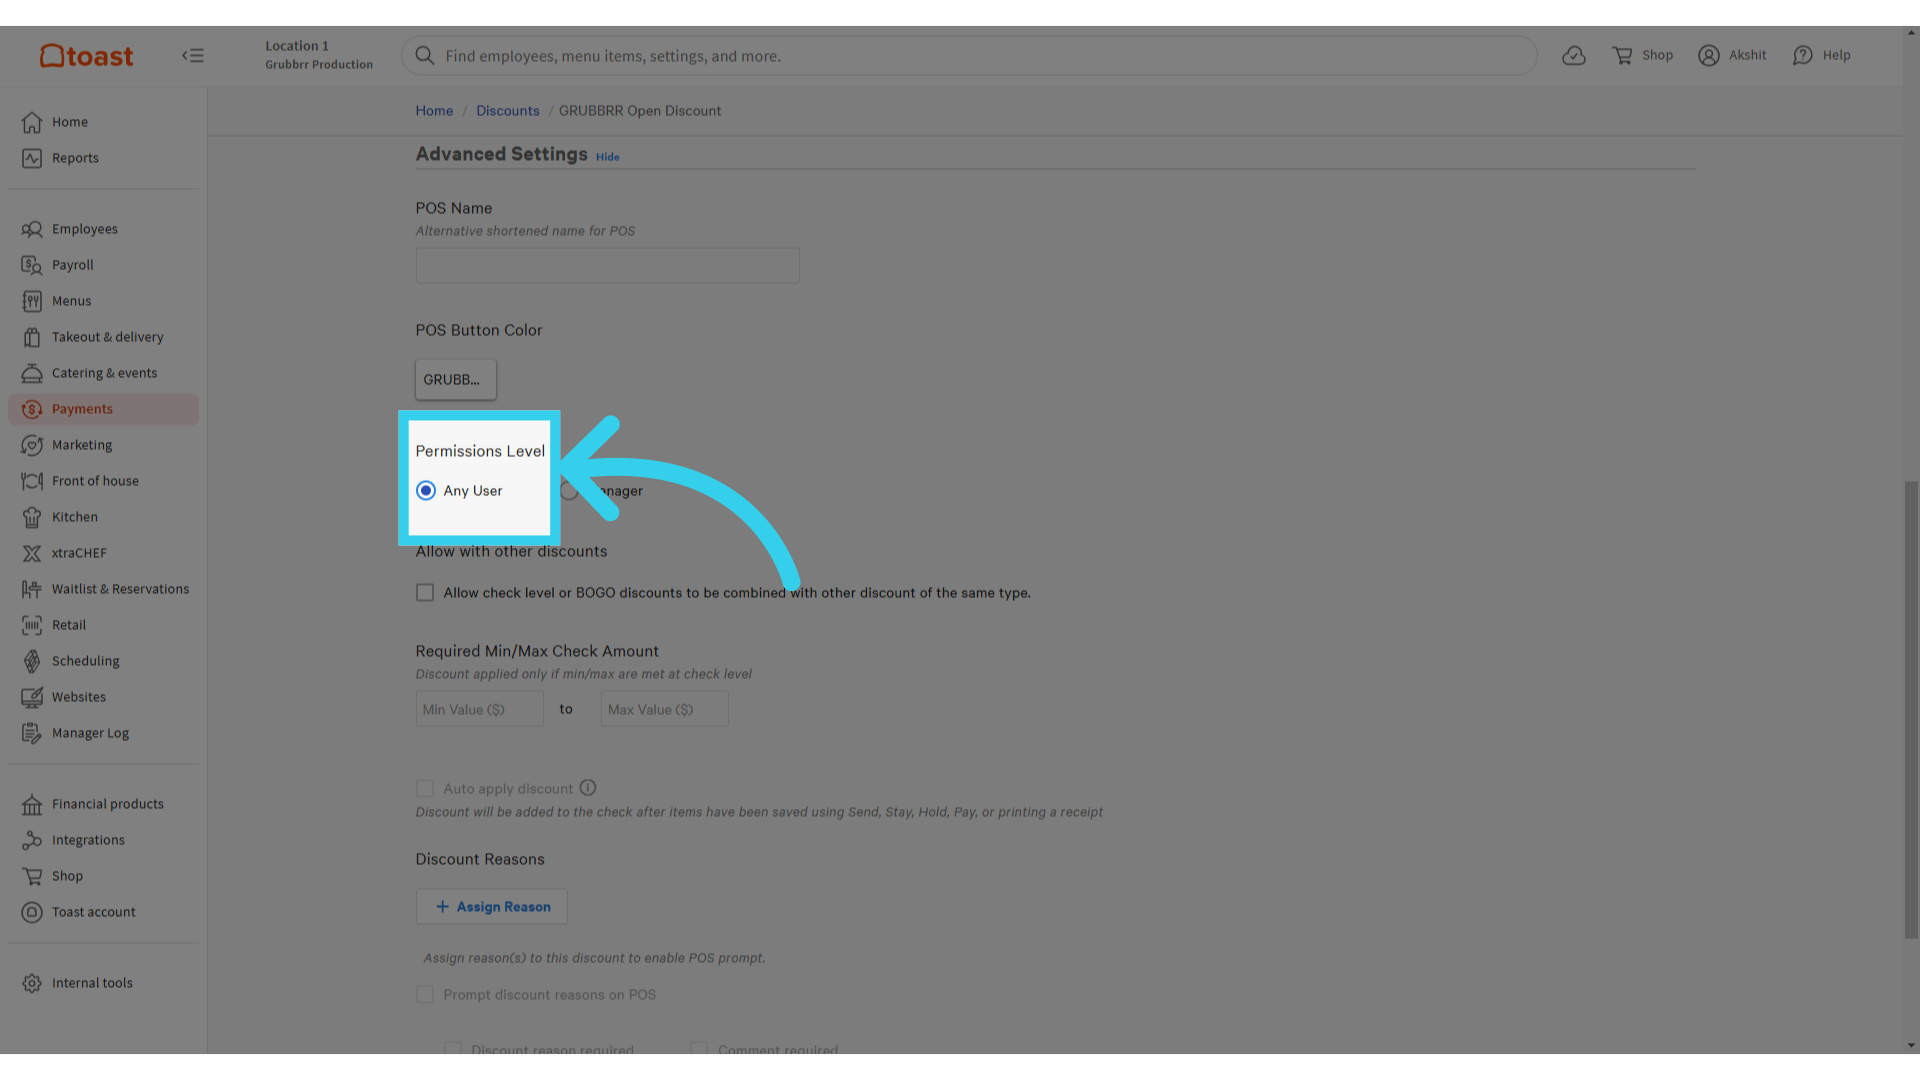Viewport: 1920px width, 1080px height.
Task: Click the Max Value ($) field
Action: [x=665, y=710]
